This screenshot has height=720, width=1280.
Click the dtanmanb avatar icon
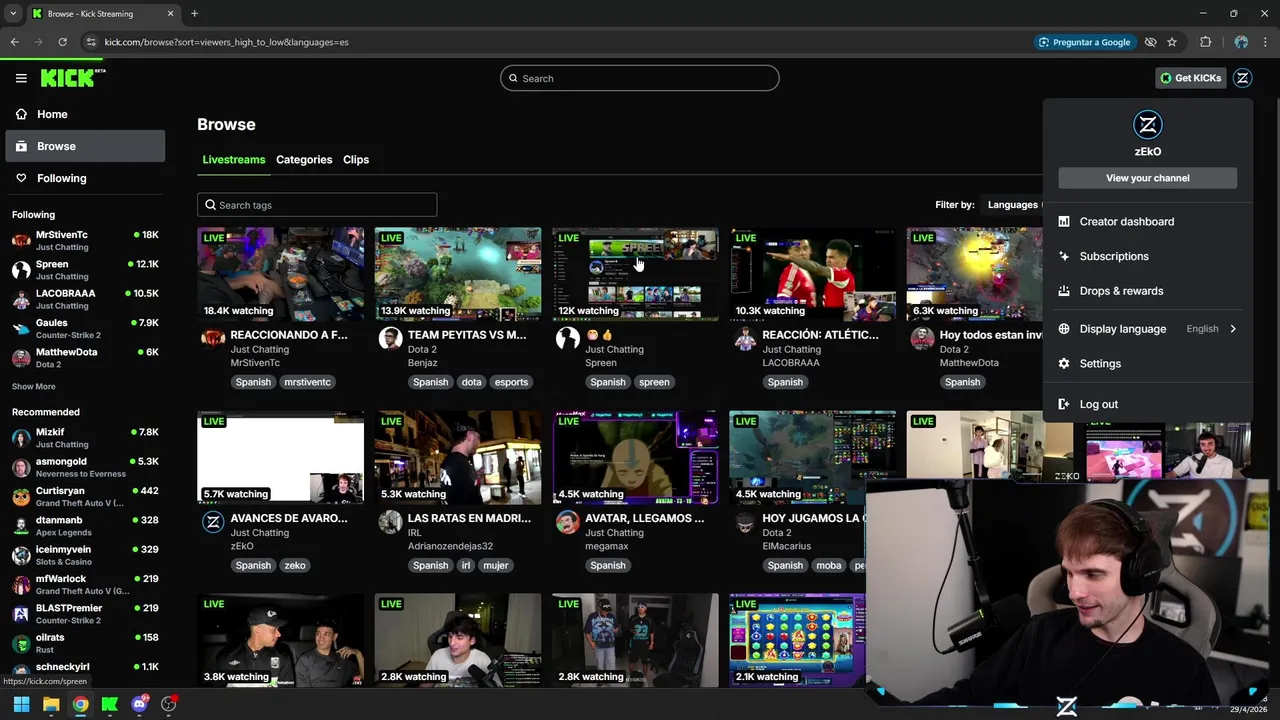coord(21,526)
